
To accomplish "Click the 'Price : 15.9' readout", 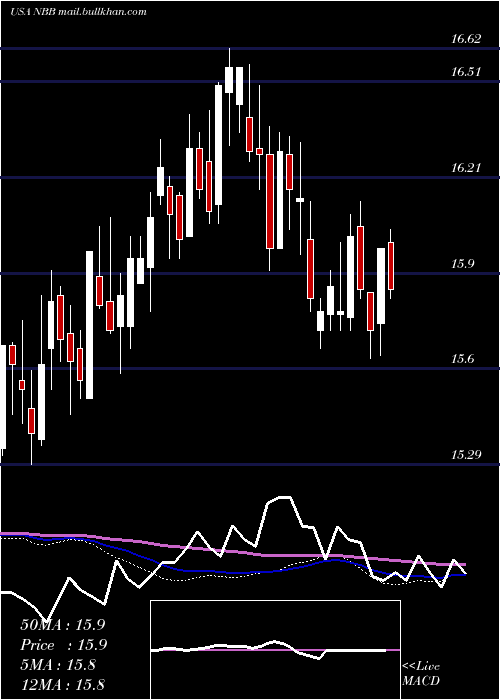I will coord(62,645).
